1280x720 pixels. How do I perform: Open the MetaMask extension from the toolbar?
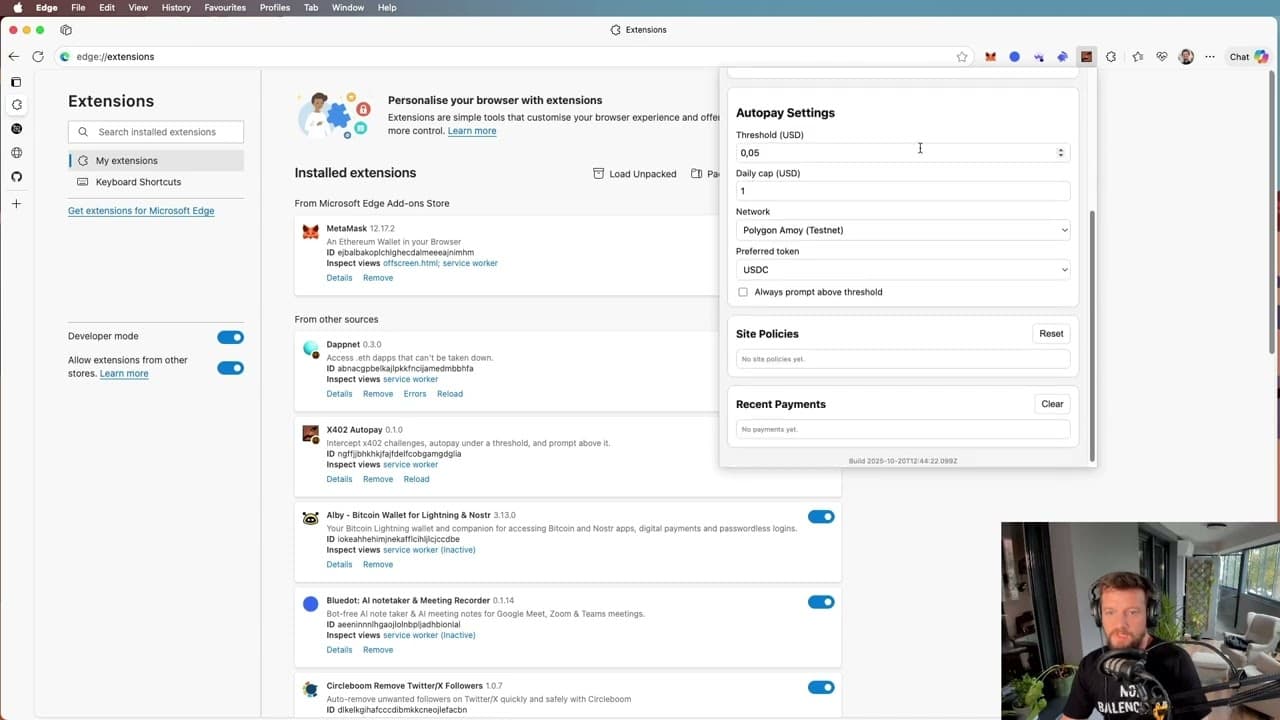[990, 57]
